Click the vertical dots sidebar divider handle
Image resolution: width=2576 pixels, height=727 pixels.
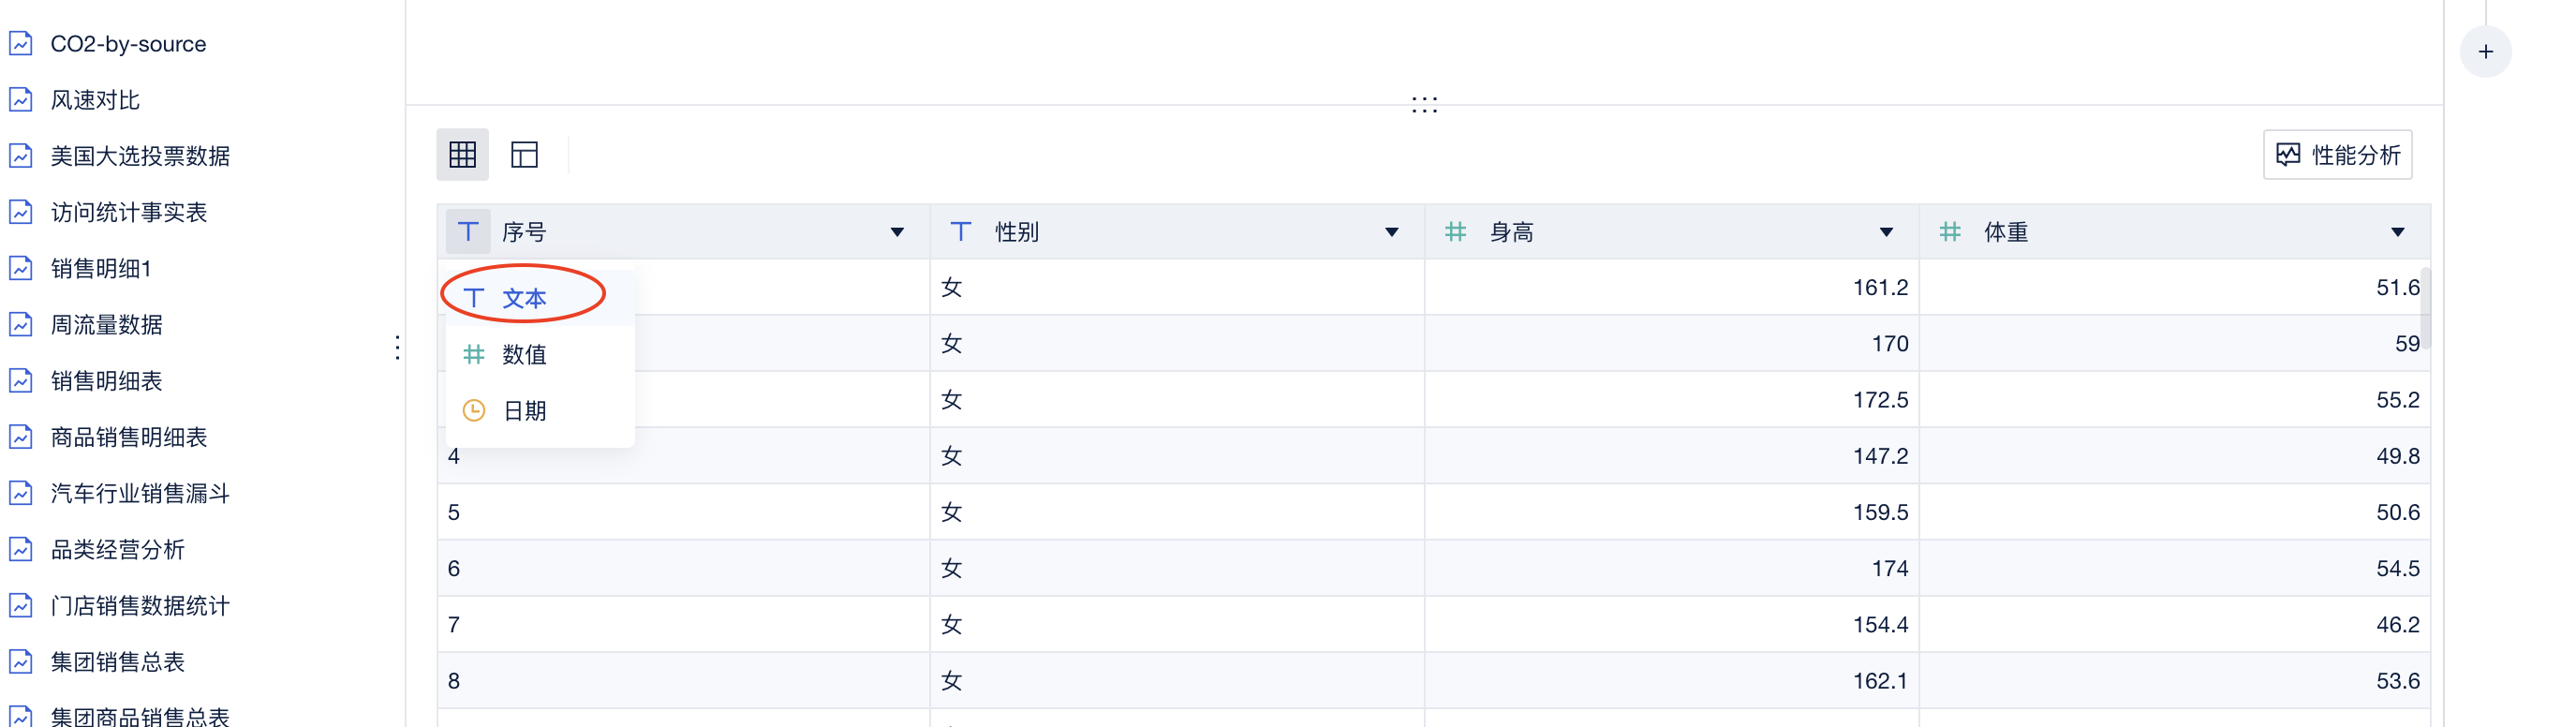[398, 347]
